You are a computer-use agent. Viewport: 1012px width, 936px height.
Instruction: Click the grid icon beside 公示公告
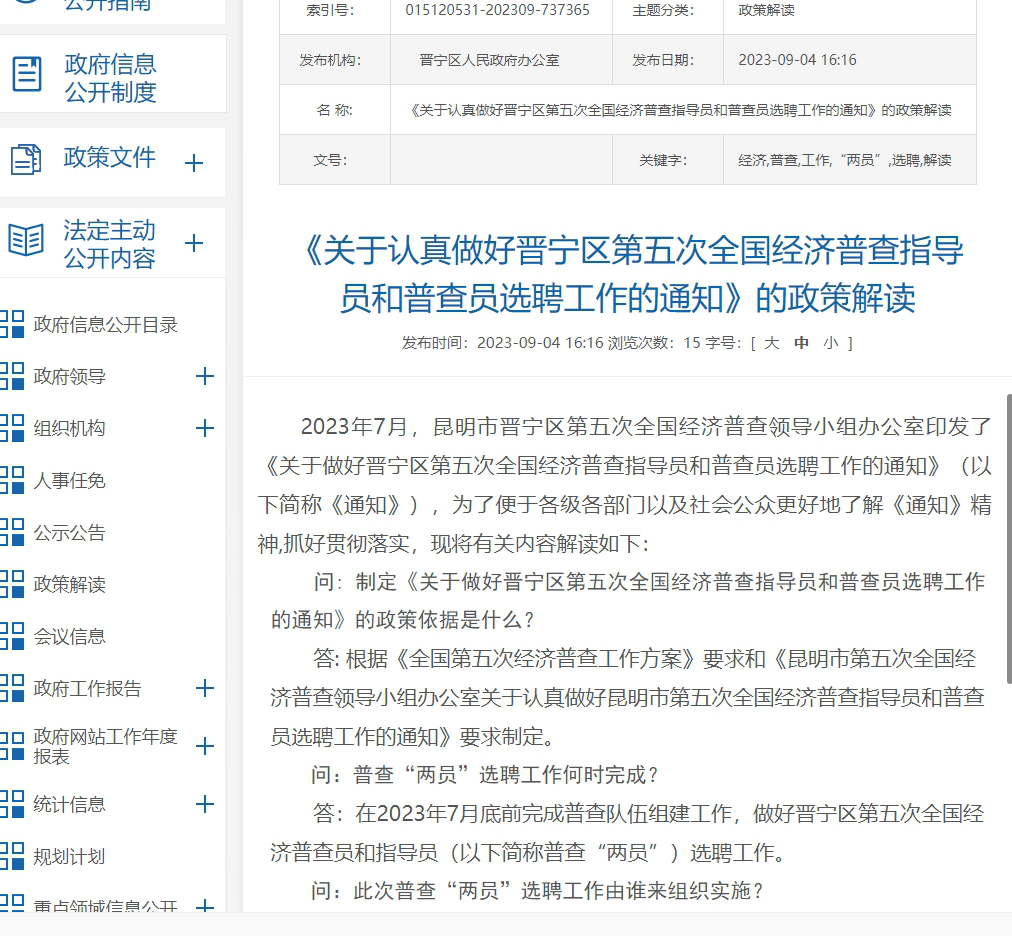tap(12, 532)
